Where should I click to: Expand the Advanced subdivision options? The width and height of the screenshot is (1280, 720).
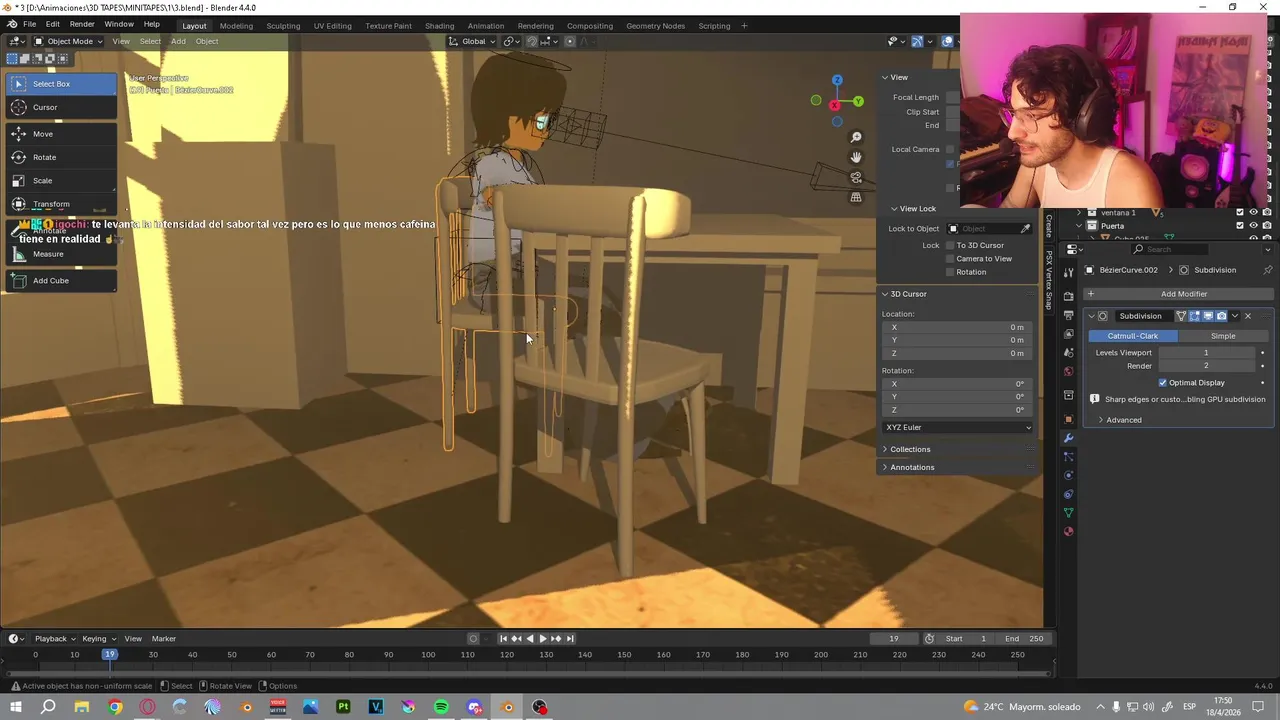[1123, 420]
